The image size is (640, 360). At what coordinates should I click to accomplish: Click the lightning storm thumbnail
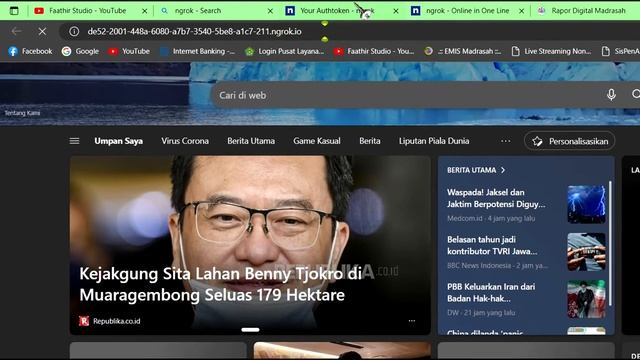(587, 204)
